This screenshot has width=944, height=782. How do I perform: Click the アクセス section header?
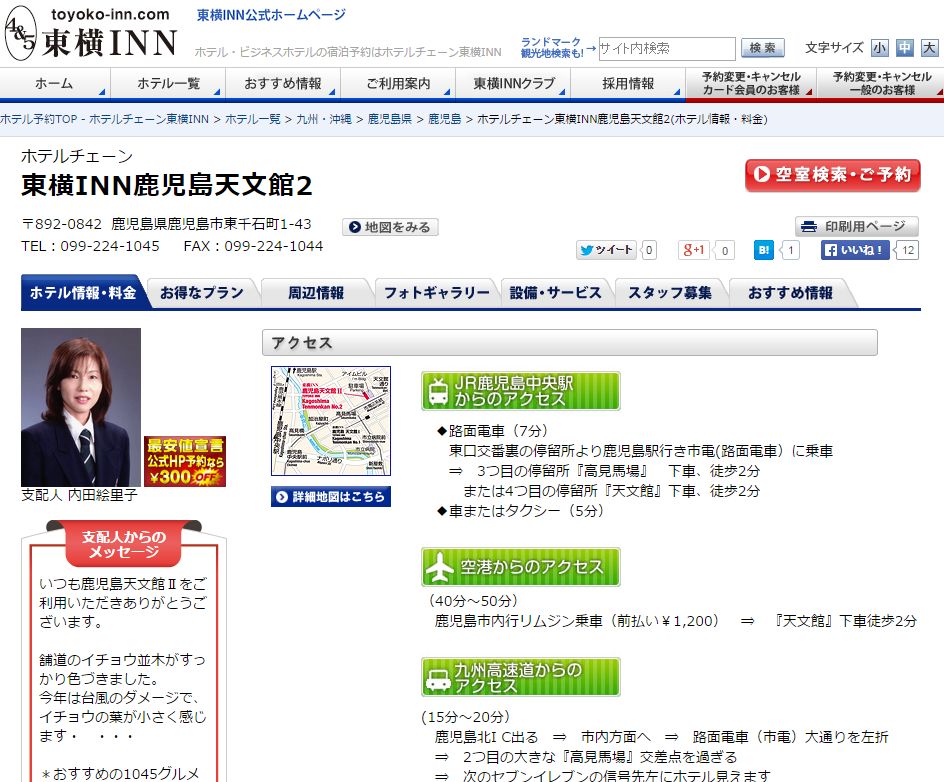[570, 343]
